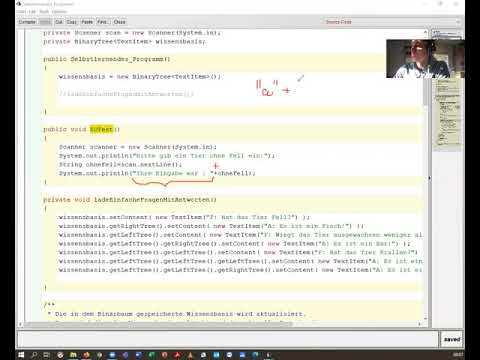
Task: Click the Compile button
Action: pyautogui.click(x=27, y=22)
